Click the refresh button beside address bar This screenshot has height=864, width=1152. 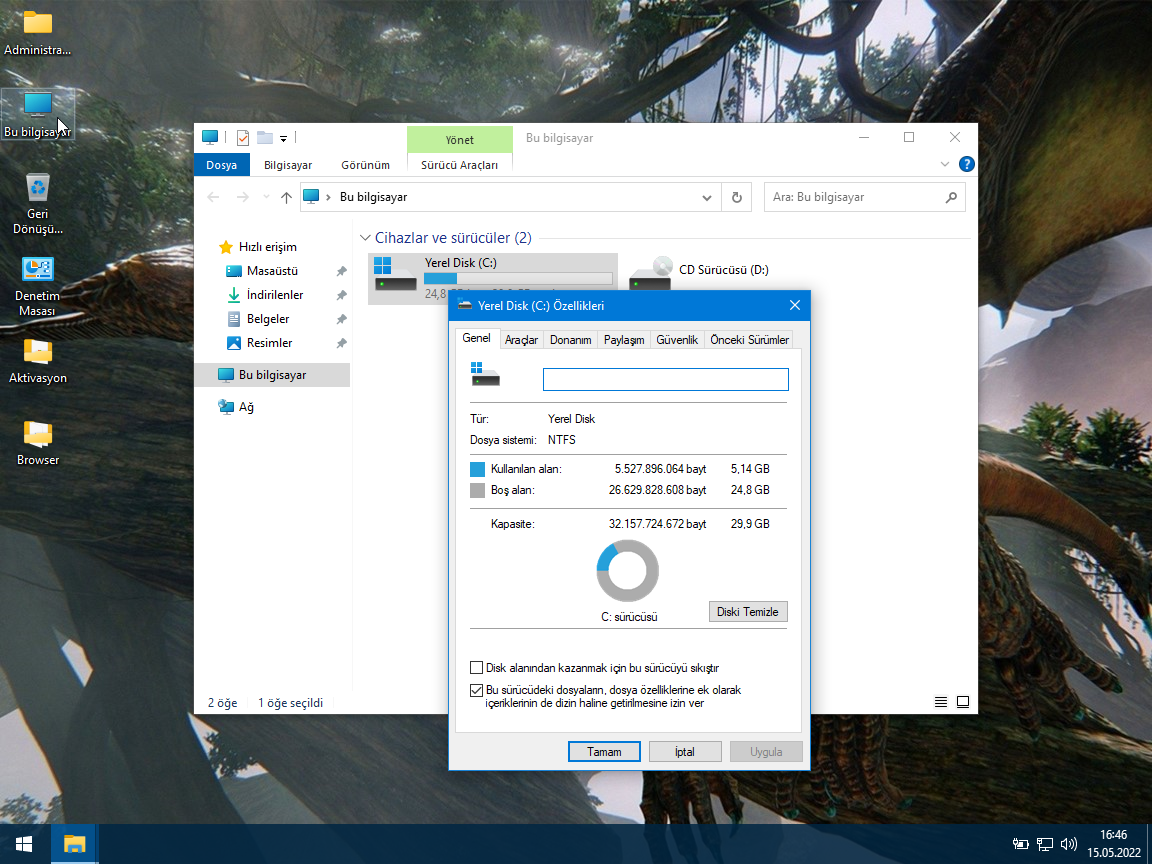click(737, 197)
